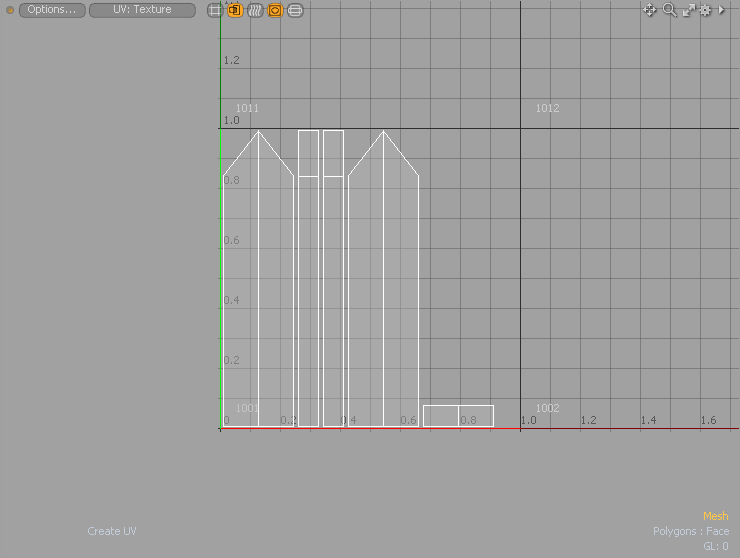Viewport: 740px width, 558px height.
Task: Select the four-arrow pan view icon
Action: click(x=650, y=10)
